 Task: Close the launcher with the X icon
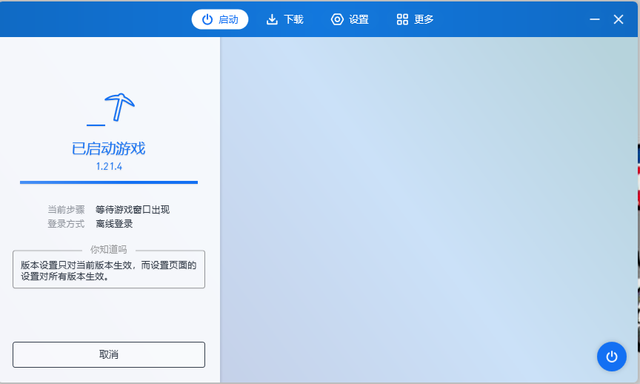point(618,19)
